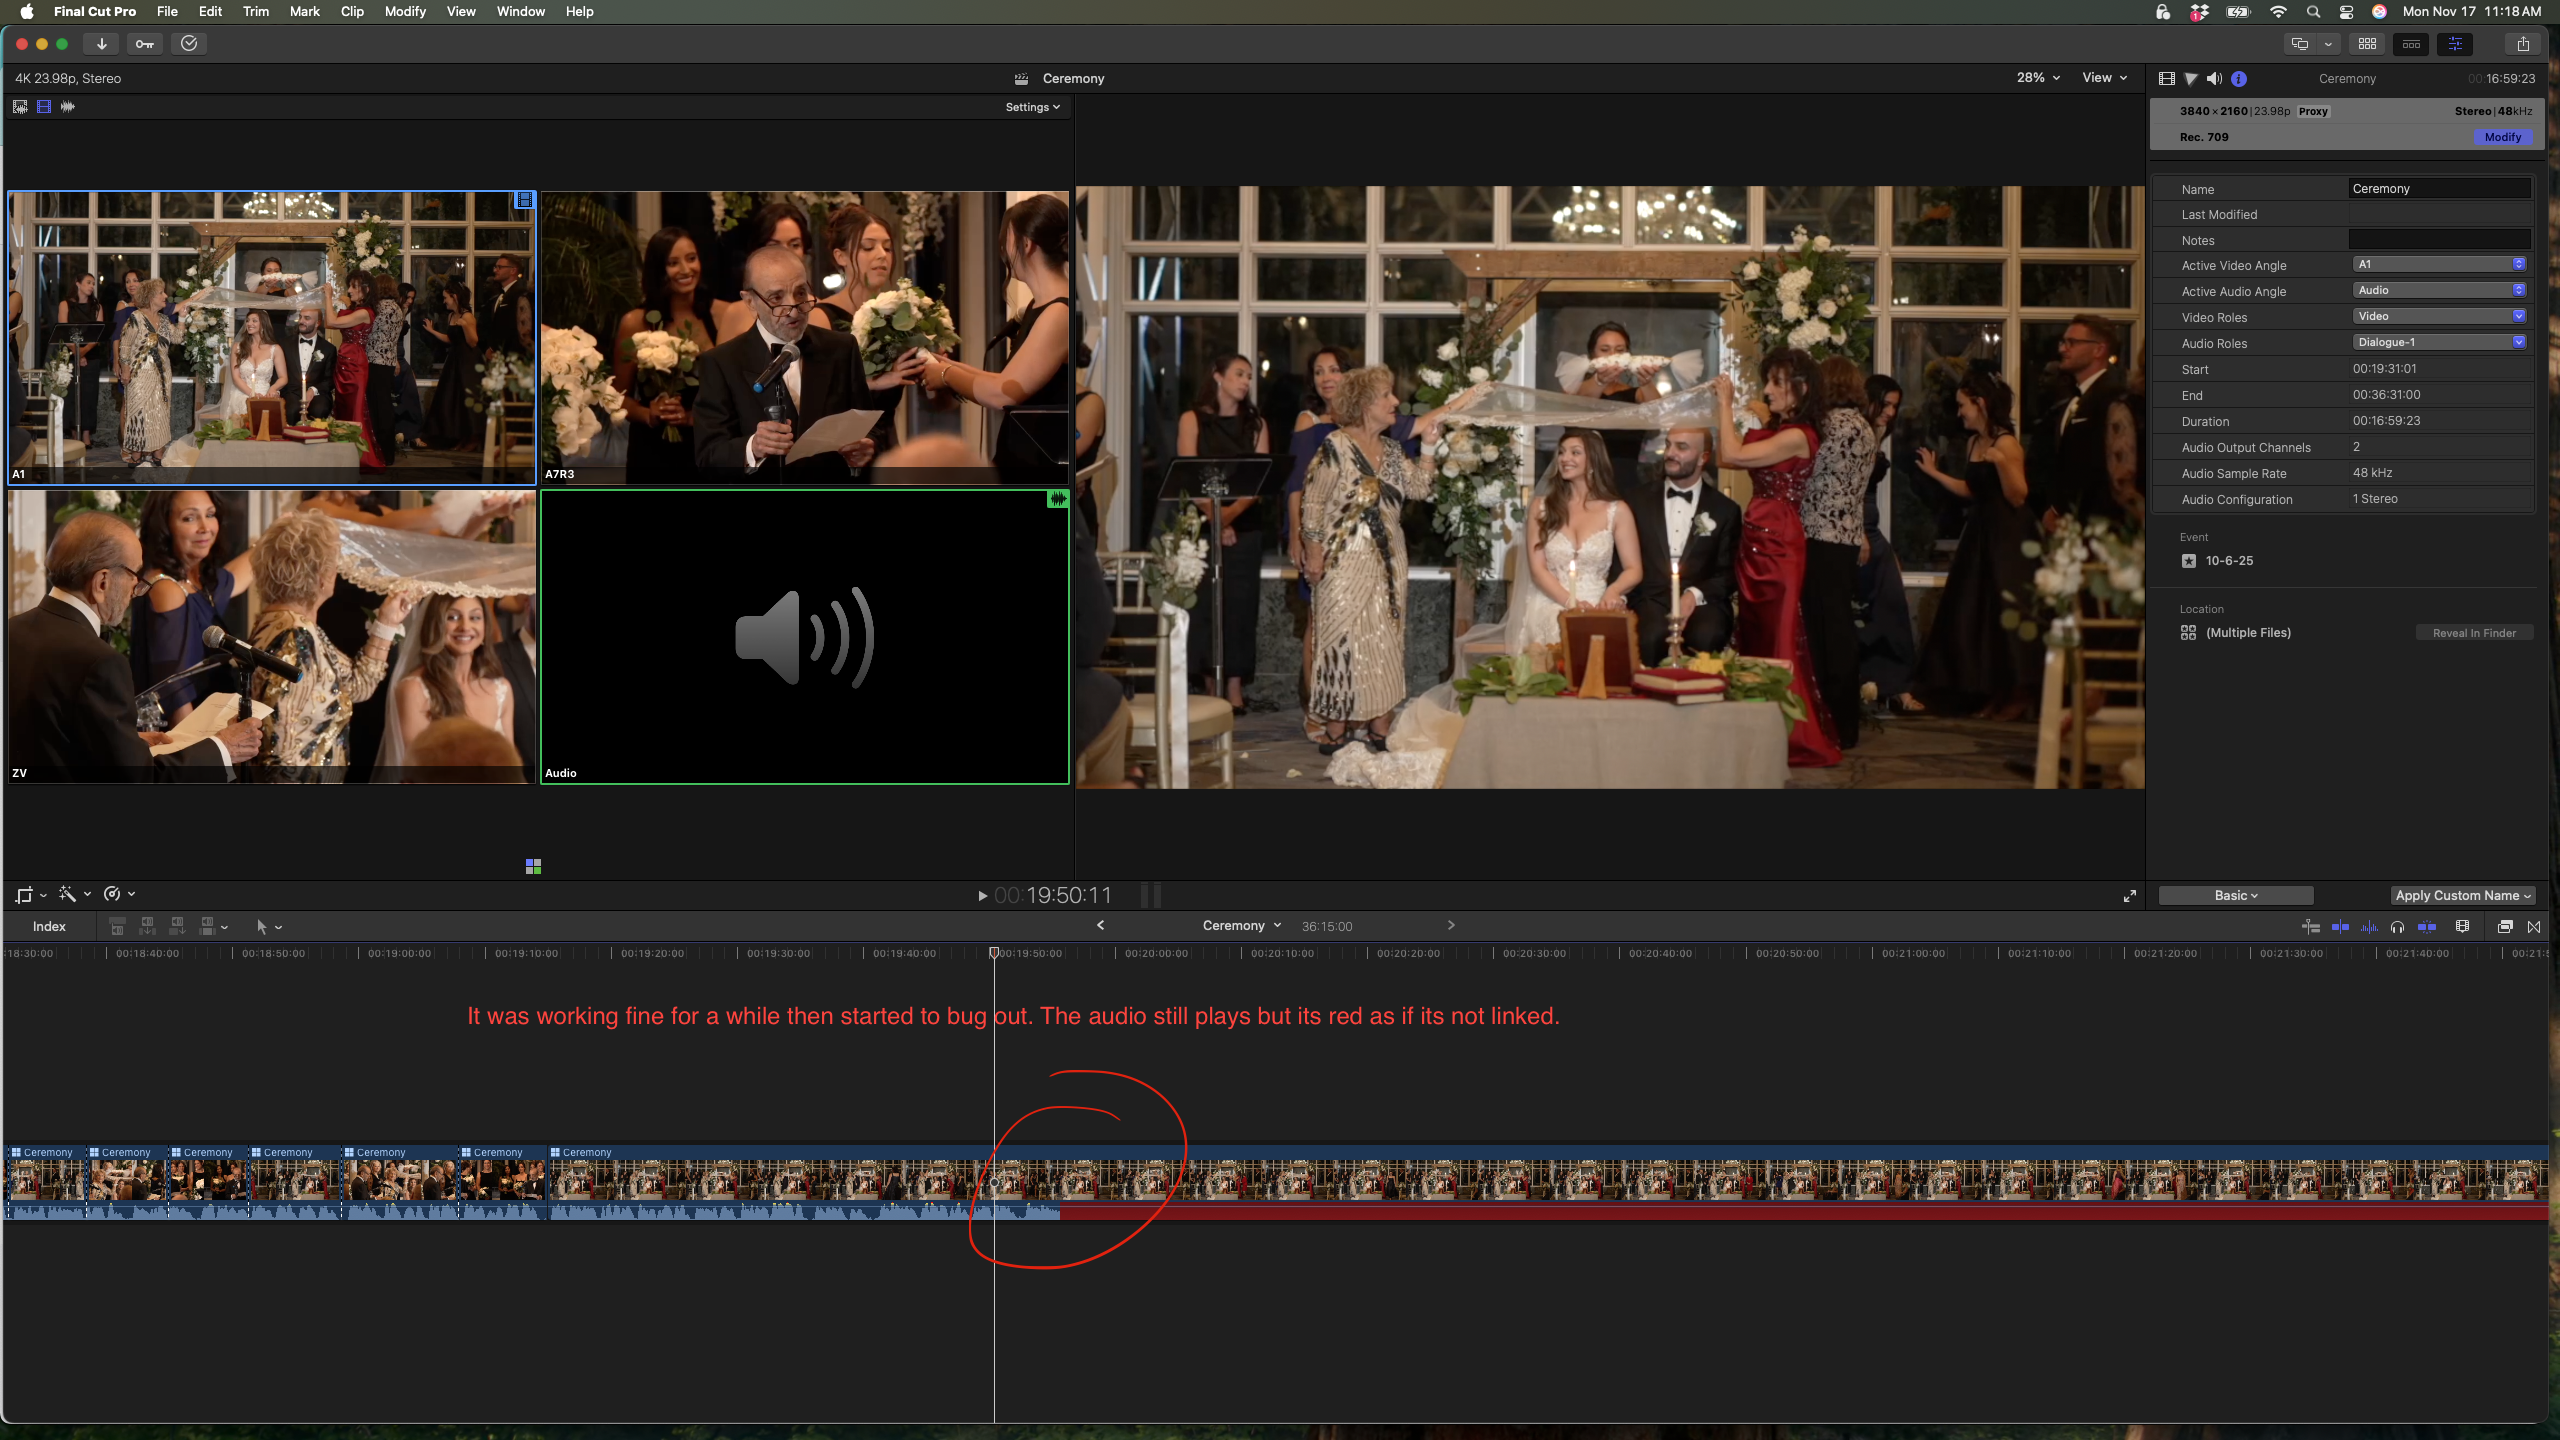This screenshot has width=2560, height=1440.
Task: Click the enhancement magic wand icon
Action: click(x=68, y=894)
